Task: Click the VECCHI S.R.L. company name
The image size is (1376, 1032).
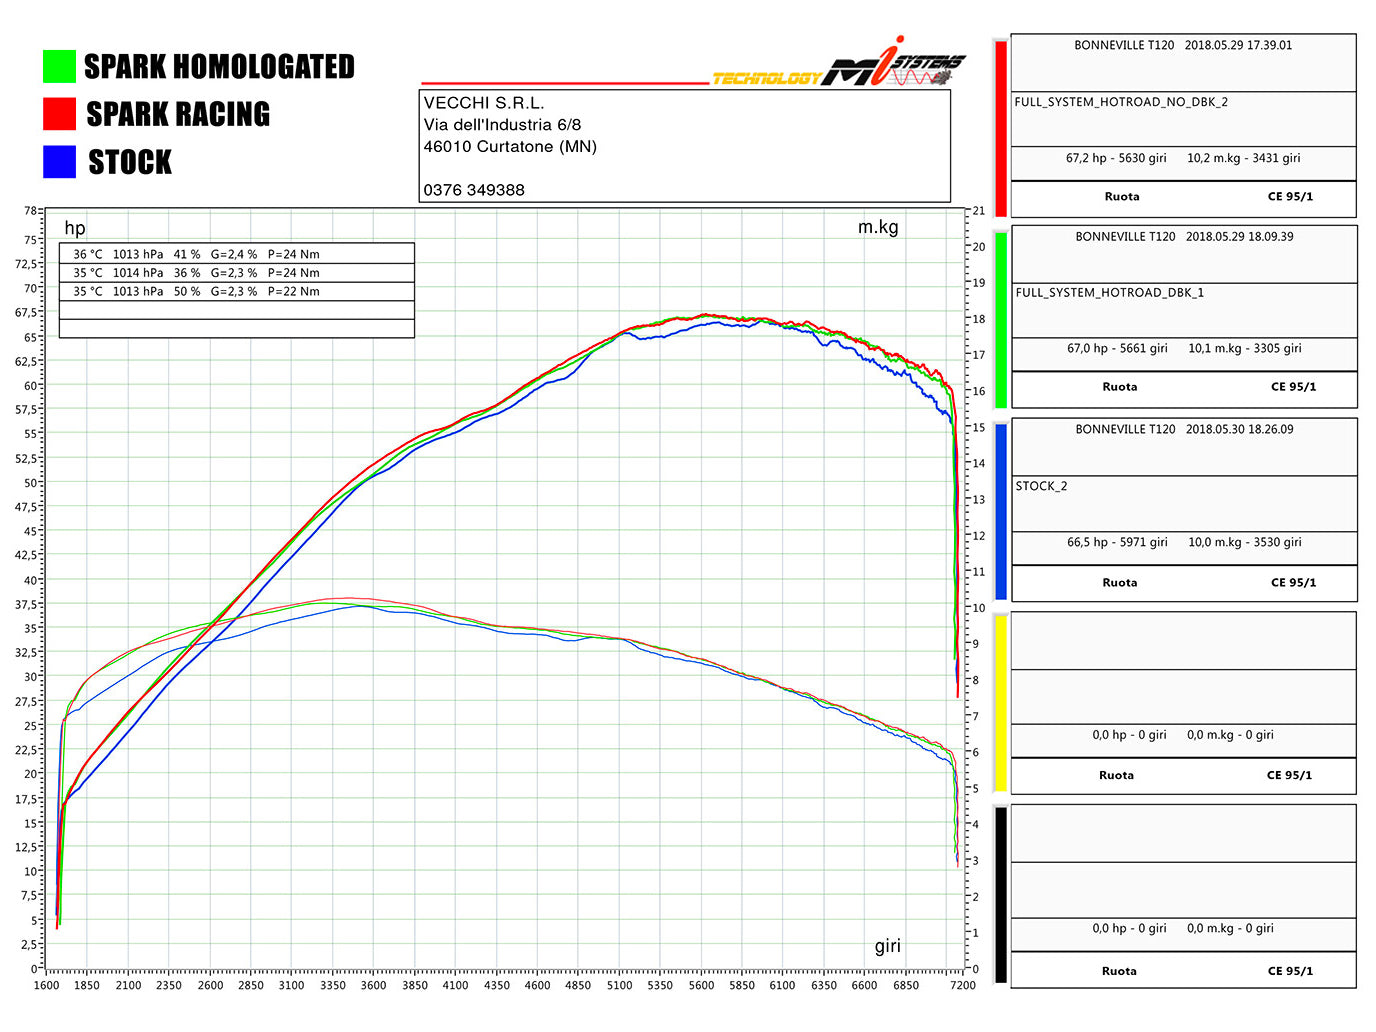Action: 483,103
